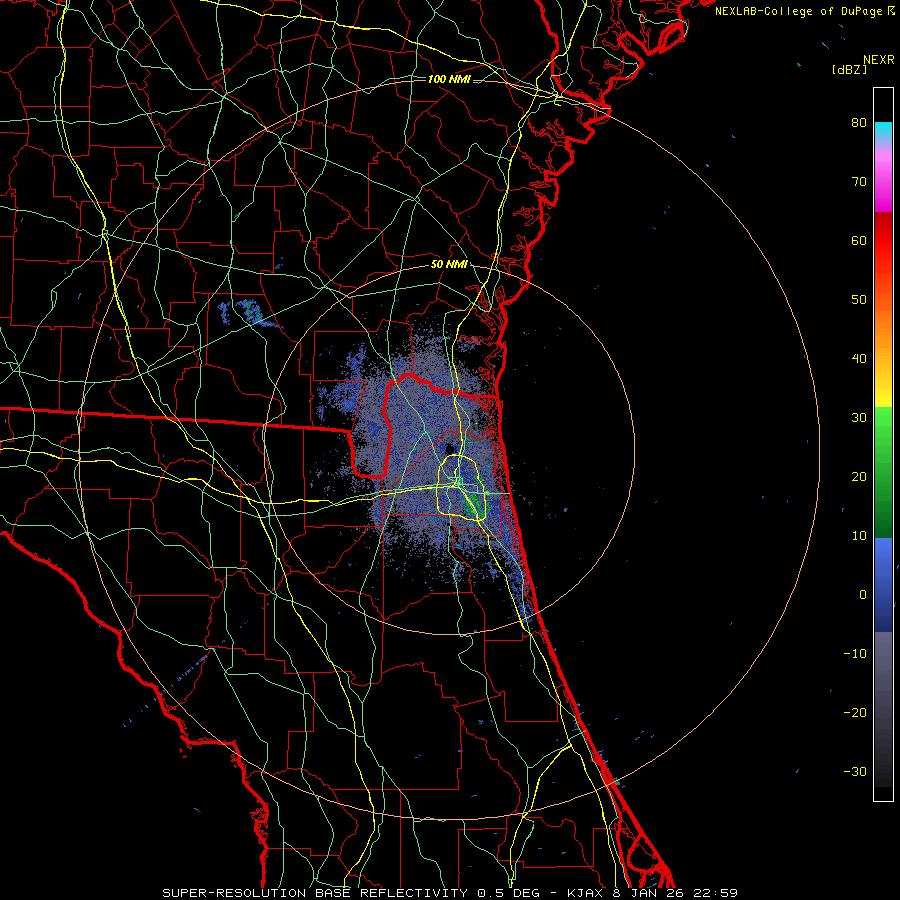Click the 70 dBZ scale label
The height and width of the screenshot is (900, 900).
tap(859, 182)
